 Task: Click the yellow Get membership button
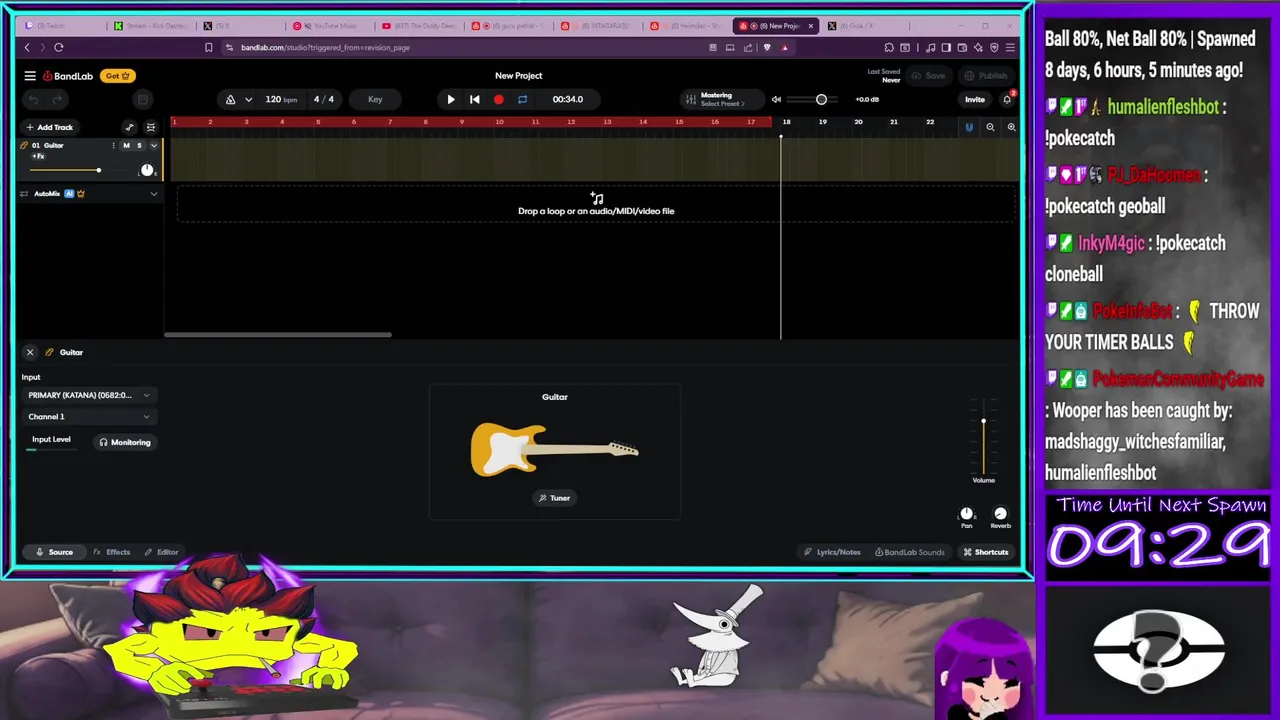pyautogui.click(x=118, y=76)
